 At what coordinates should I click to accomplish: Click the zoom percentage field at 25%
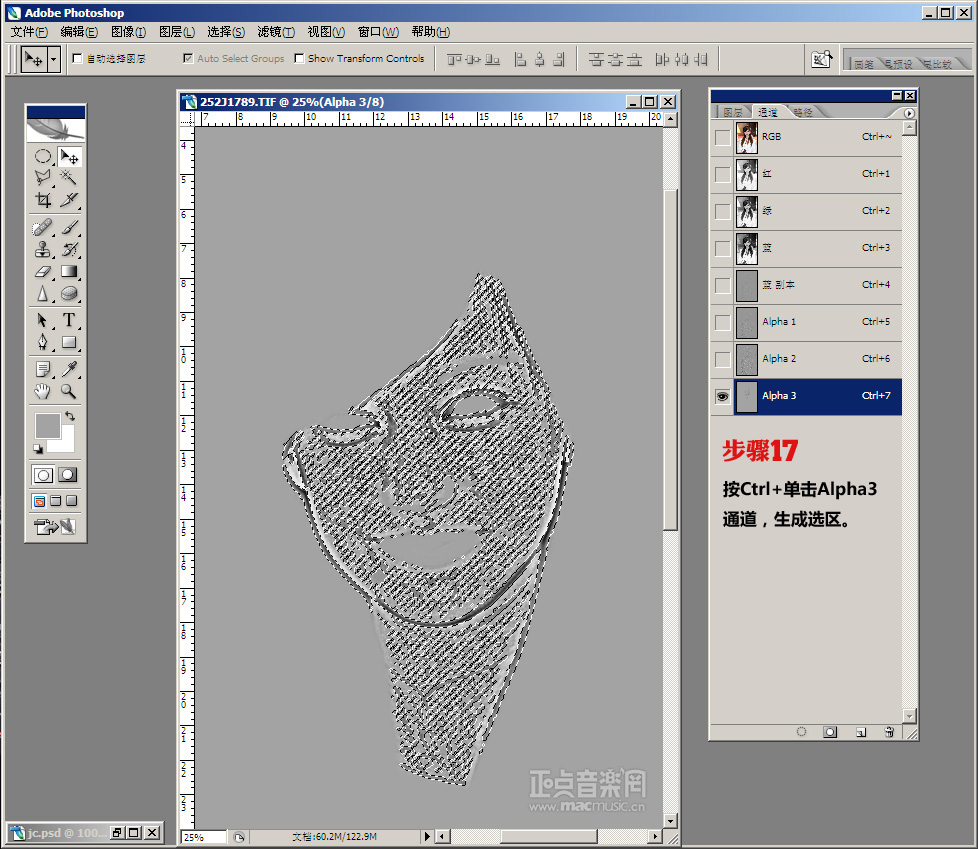203,837
